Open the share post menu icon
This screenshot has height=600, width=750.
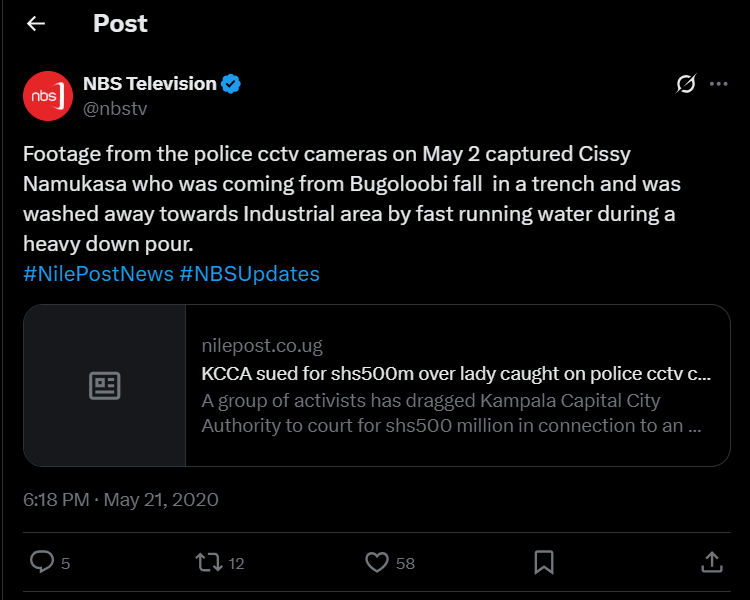(711, 562)
